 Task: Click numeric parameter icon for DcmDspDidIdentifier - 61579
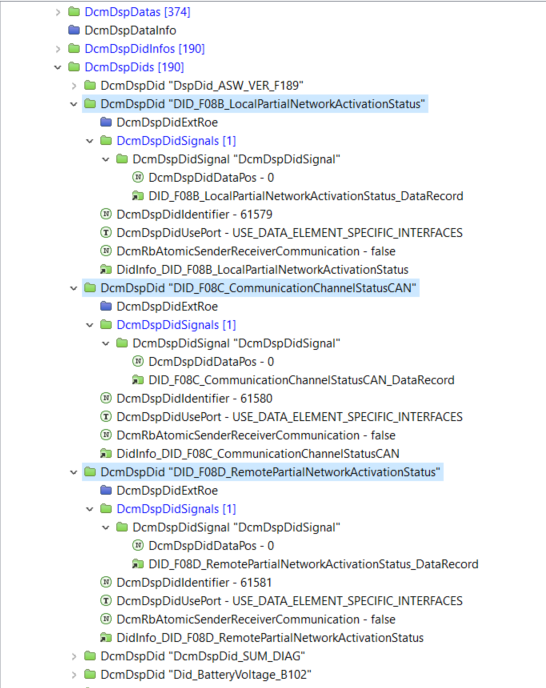[106, 214]
